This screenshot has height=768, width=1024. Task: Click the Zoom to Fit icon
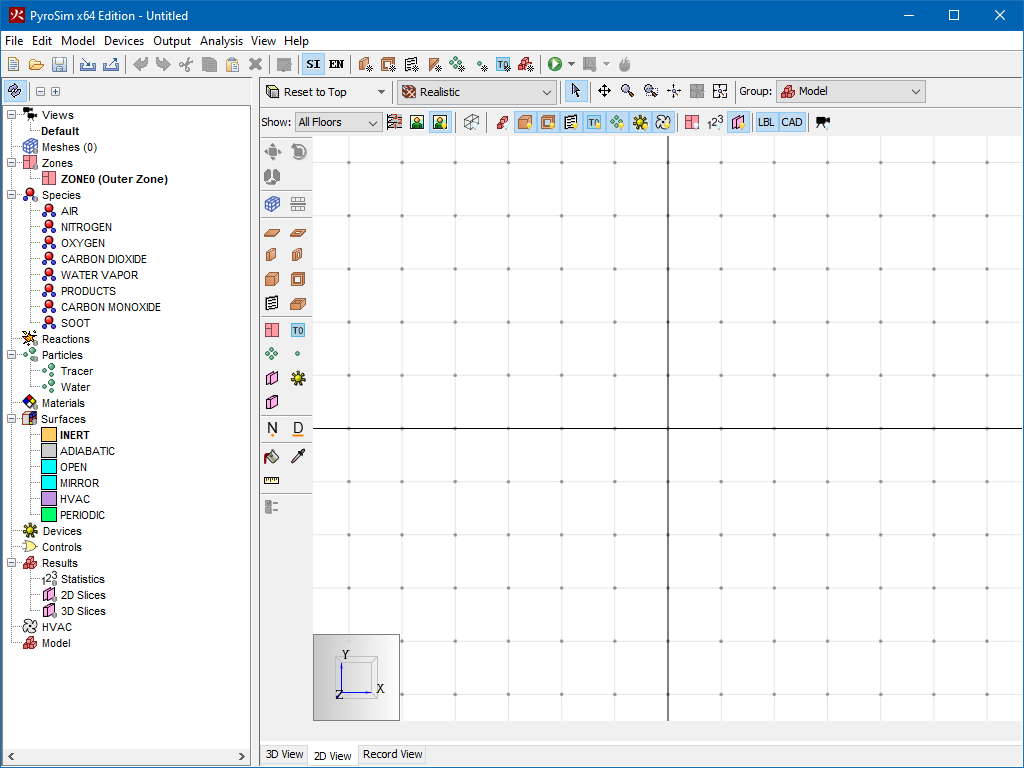coord(720,91)
